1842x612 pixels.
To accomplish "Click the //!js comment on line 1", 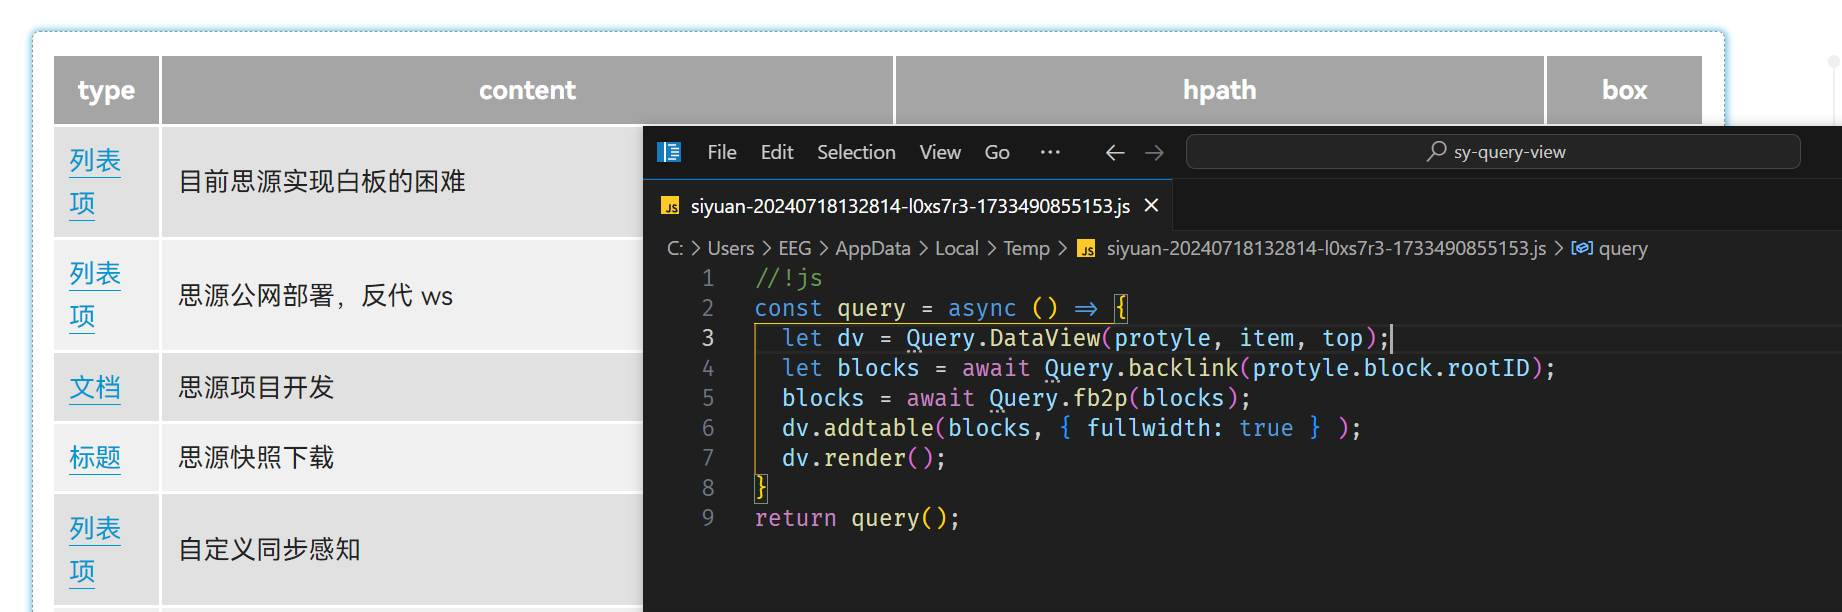I will point(789,278).
